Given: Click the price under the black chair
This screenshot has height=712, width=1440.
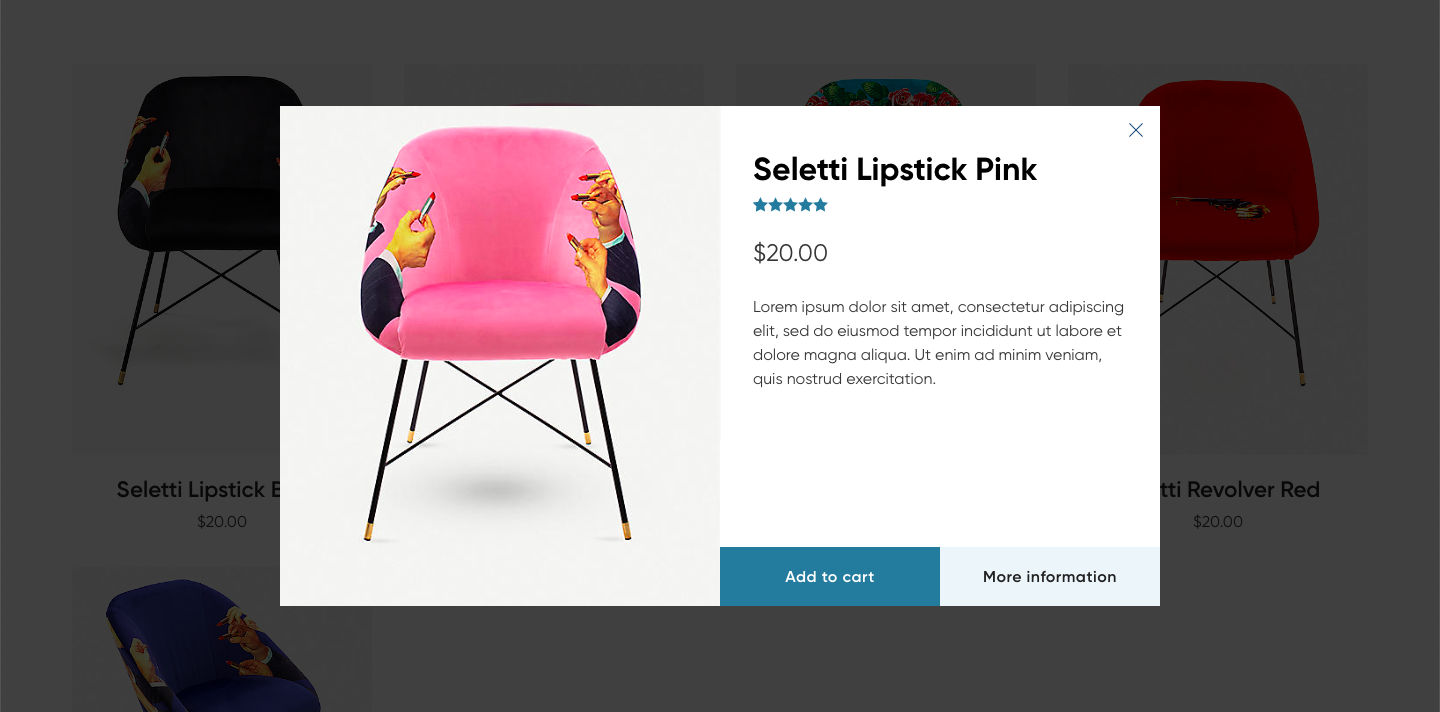Looking at the screenshot, I should [221, 522].
